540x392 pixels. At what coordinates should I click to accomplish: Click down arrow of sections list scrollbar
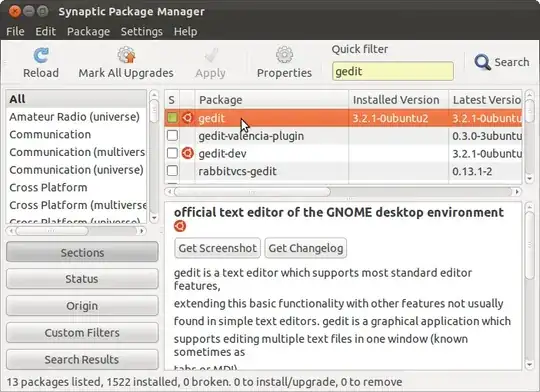click(x=154, y=218)
